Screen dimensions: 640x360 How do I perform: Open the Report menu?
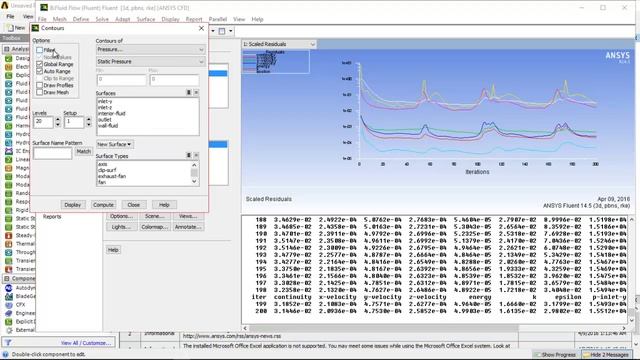point(194,19)
